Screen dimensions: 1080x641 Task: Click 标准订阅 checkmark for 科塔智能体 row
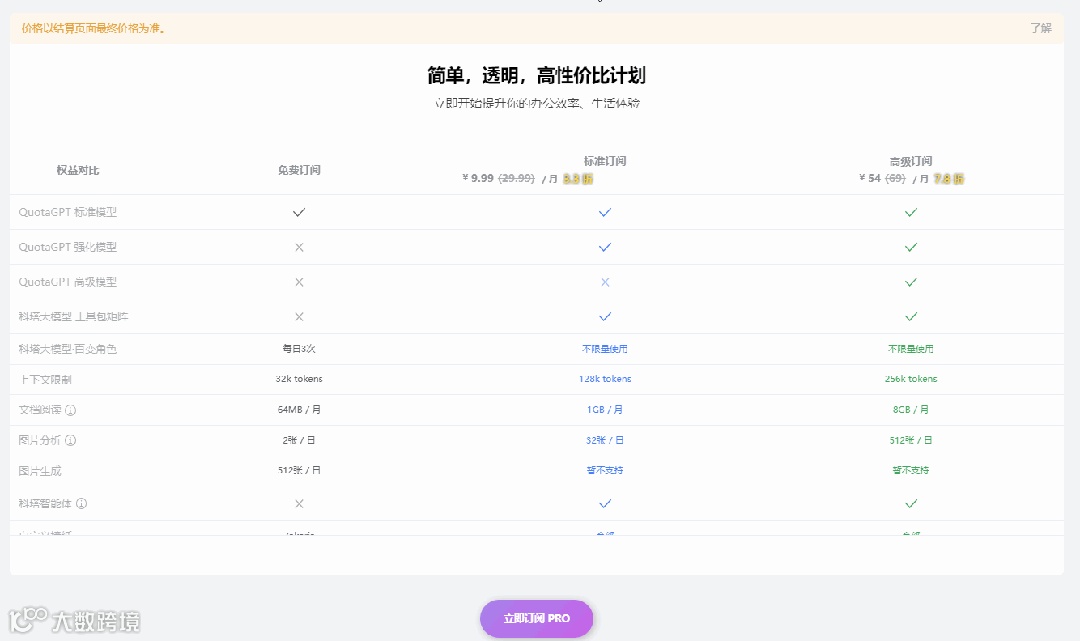[605, 503]
